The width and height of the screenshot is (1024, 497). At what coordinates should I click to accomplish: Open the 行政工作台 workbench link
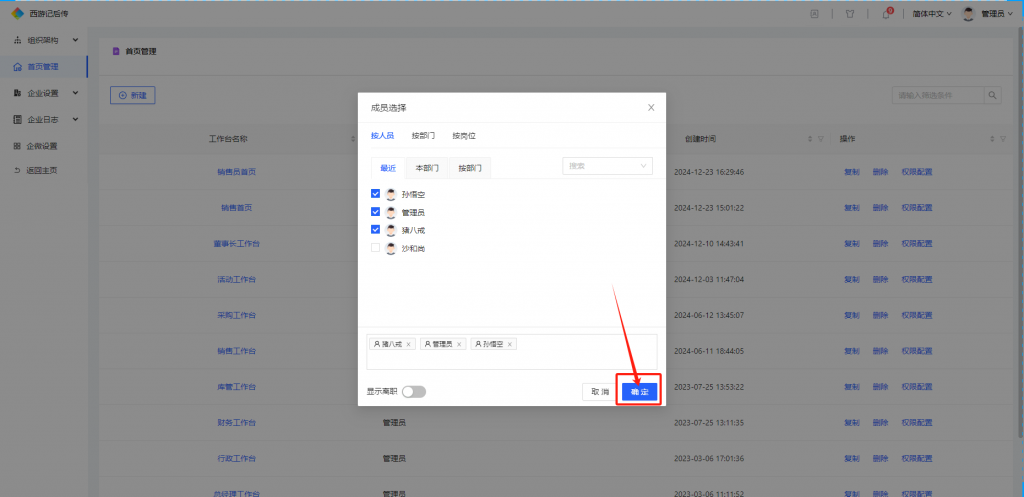click(236, 458)
